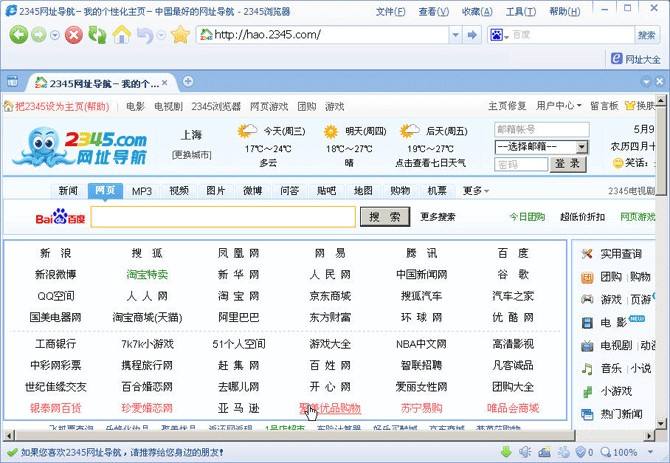This screenshot has width=670, height=463.
Task: Open the history dropdown next to Back/Forward
Action: click(x=55, y=35)
